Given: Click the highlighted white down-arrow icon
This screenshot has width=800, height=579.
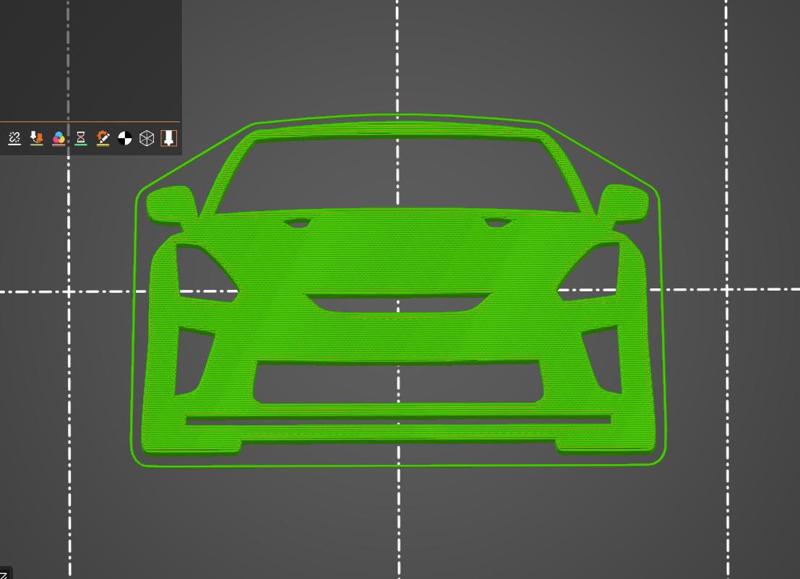Looking at the screenshot, I should pyautogui.click(x=168, y=138).
